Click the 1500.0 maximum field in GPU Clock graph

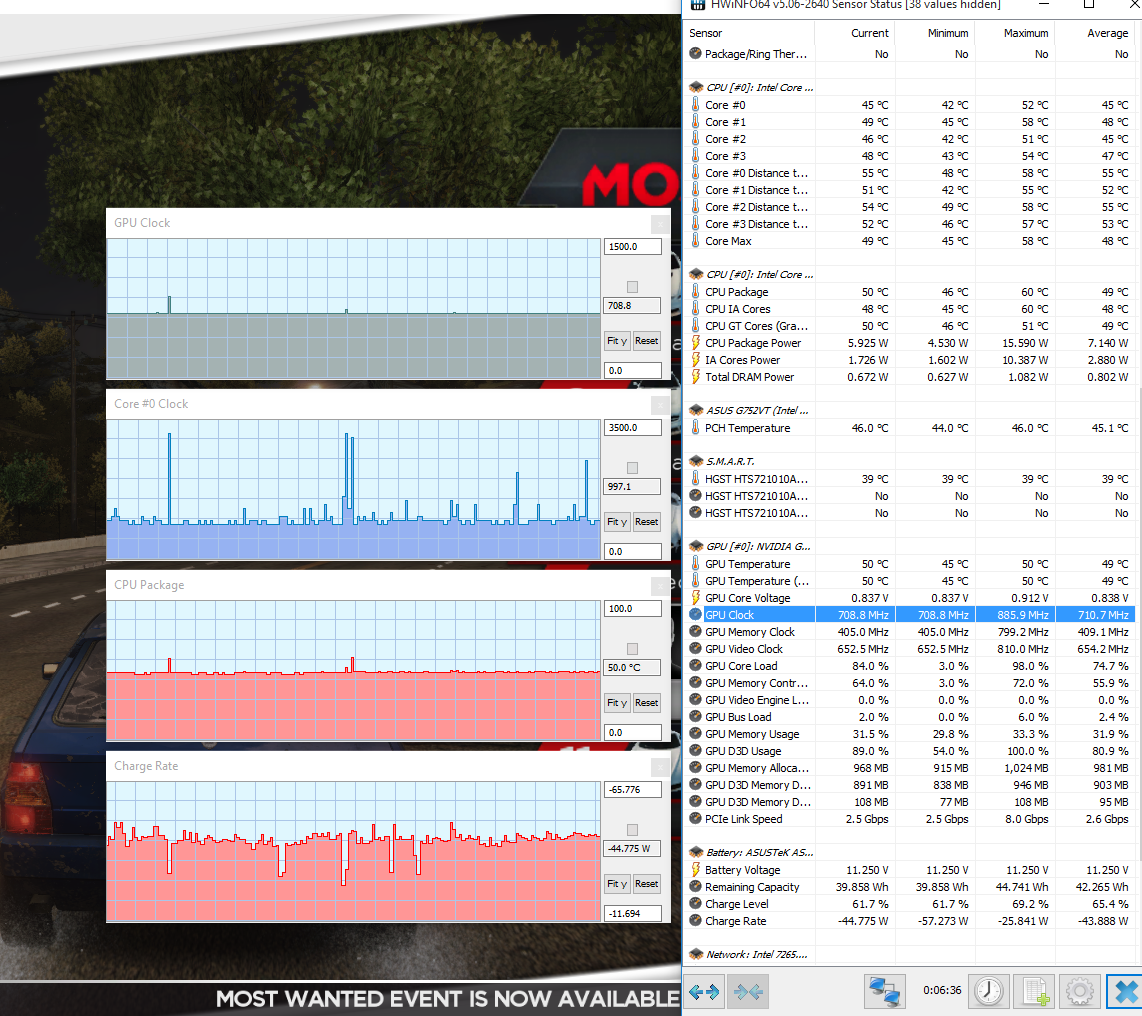click(633, 247)
